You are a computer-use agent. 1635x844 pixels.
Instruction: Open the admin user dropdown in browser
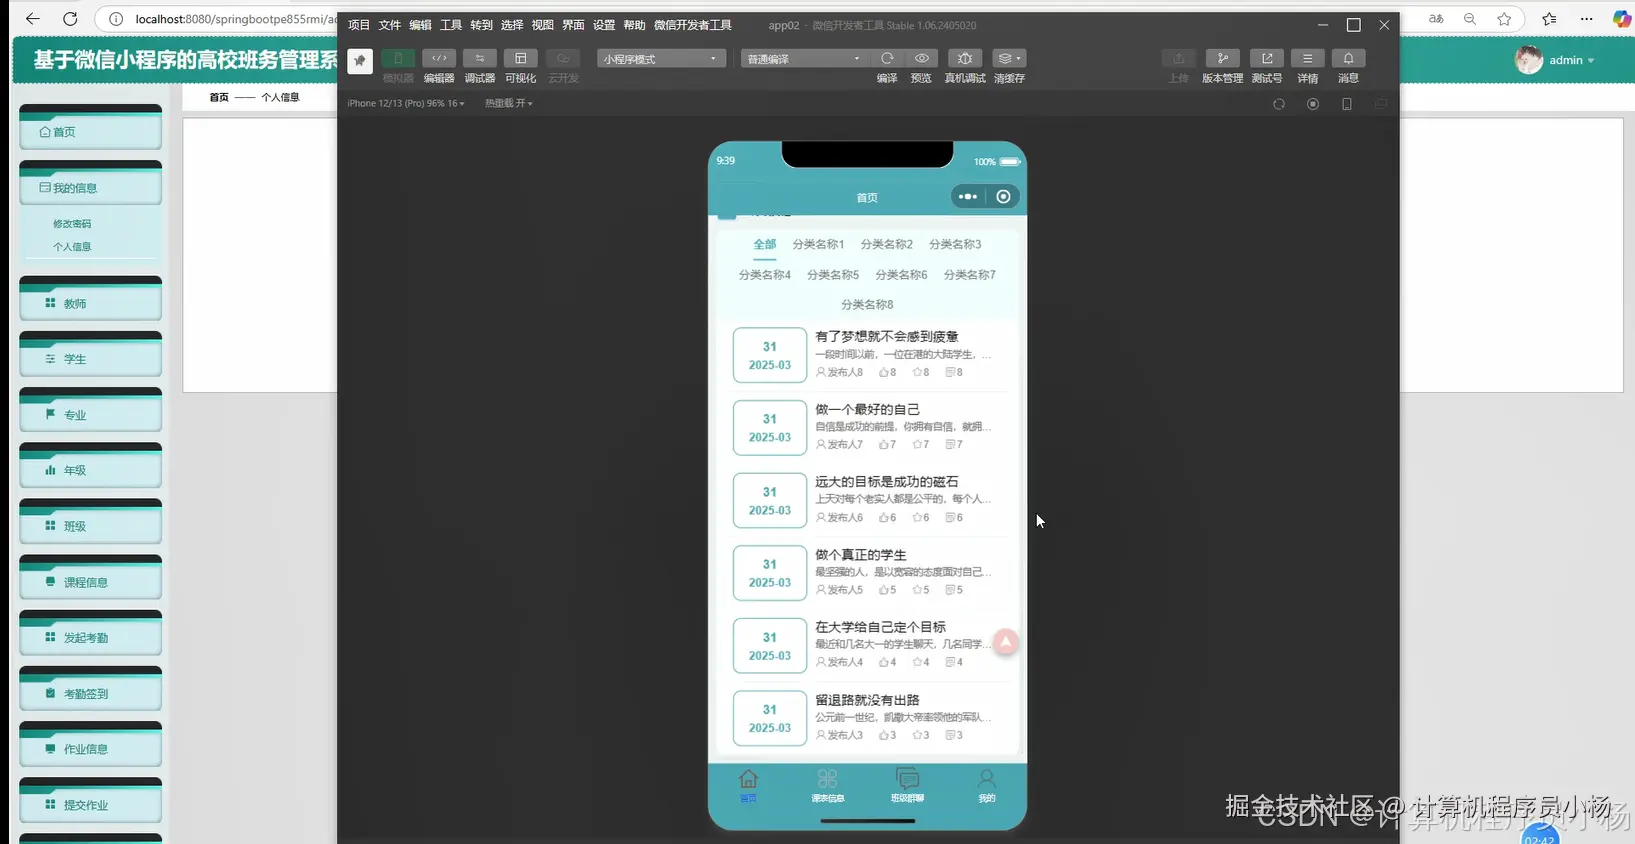coord(1556,60)
